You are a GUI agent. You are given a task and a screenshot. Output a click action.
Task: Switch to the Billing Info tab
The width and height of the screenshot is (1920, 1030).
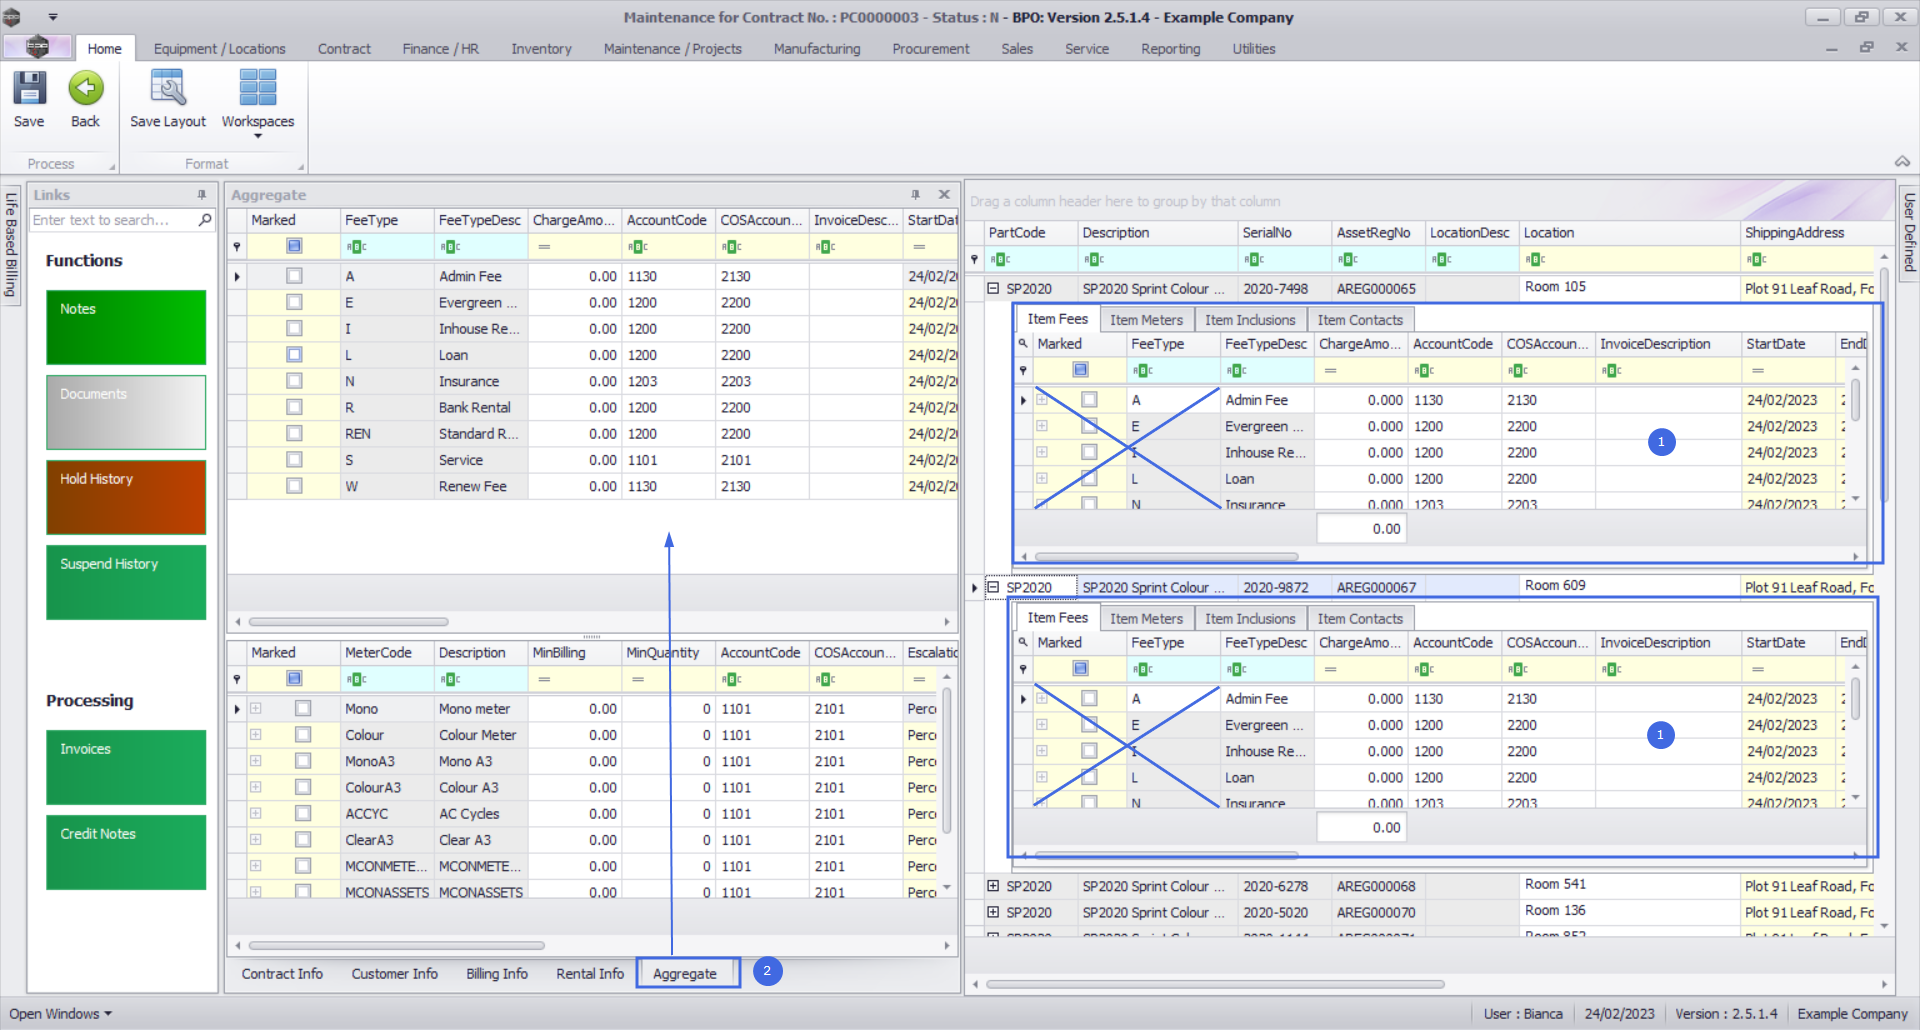[x=497, y=974]
